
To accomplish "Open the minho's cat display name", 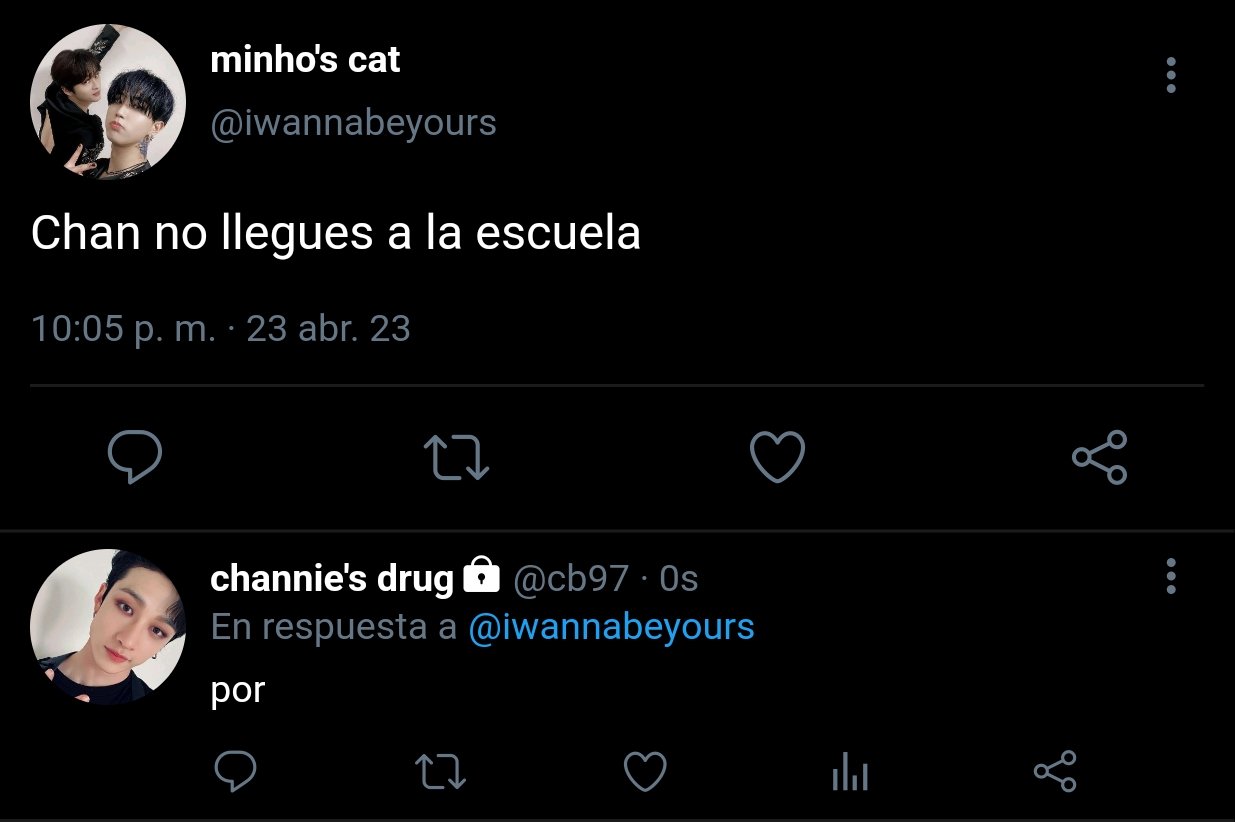I will [x=305, y=60].
